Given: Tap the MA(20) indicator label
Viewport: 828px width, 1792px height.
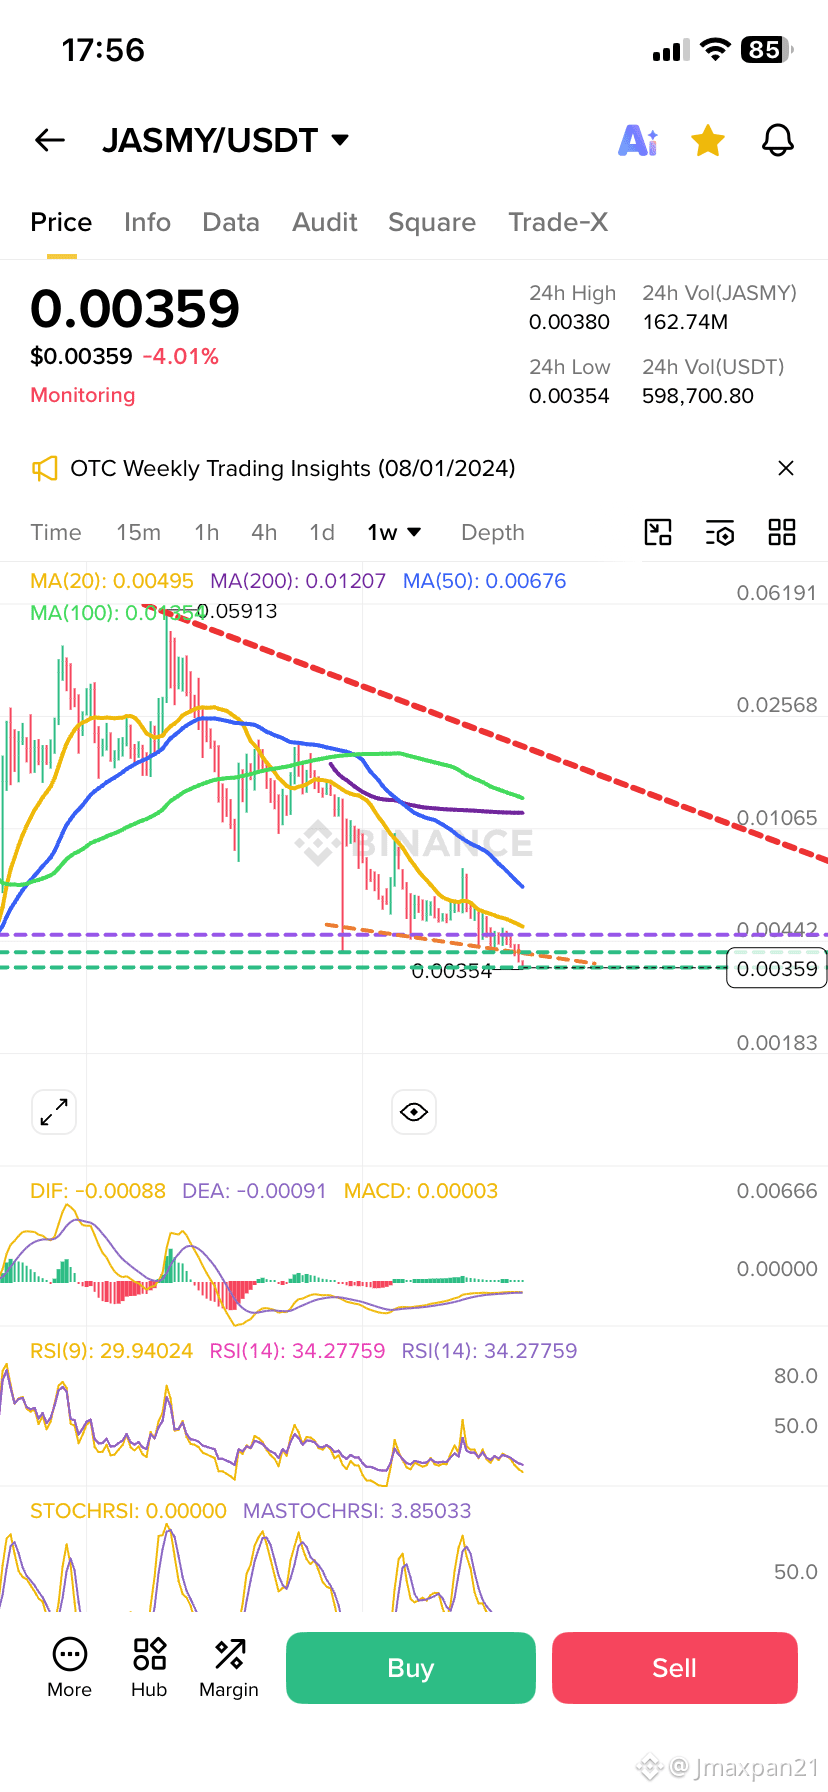Looking at the screenshot, I should click(x=112, y=581).
